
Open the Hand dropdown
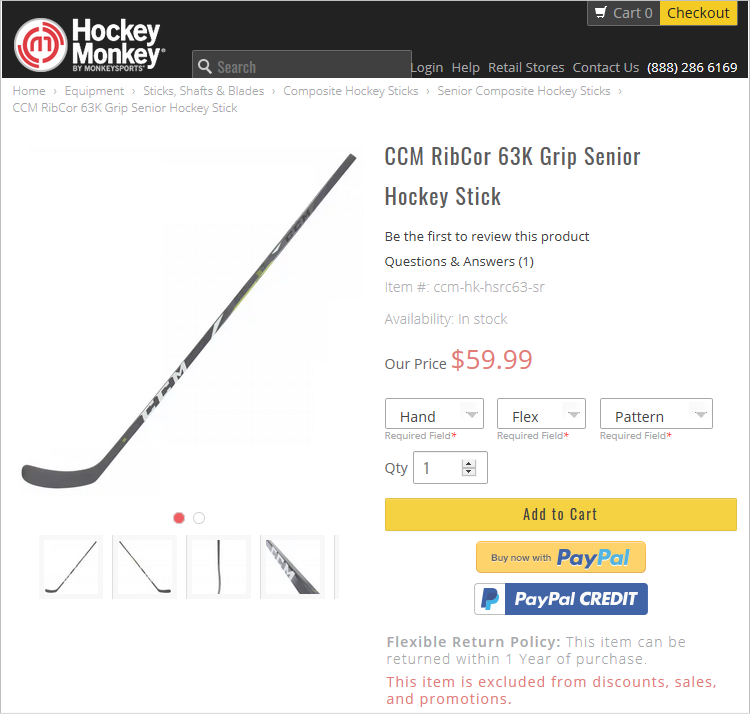(434, 414)
